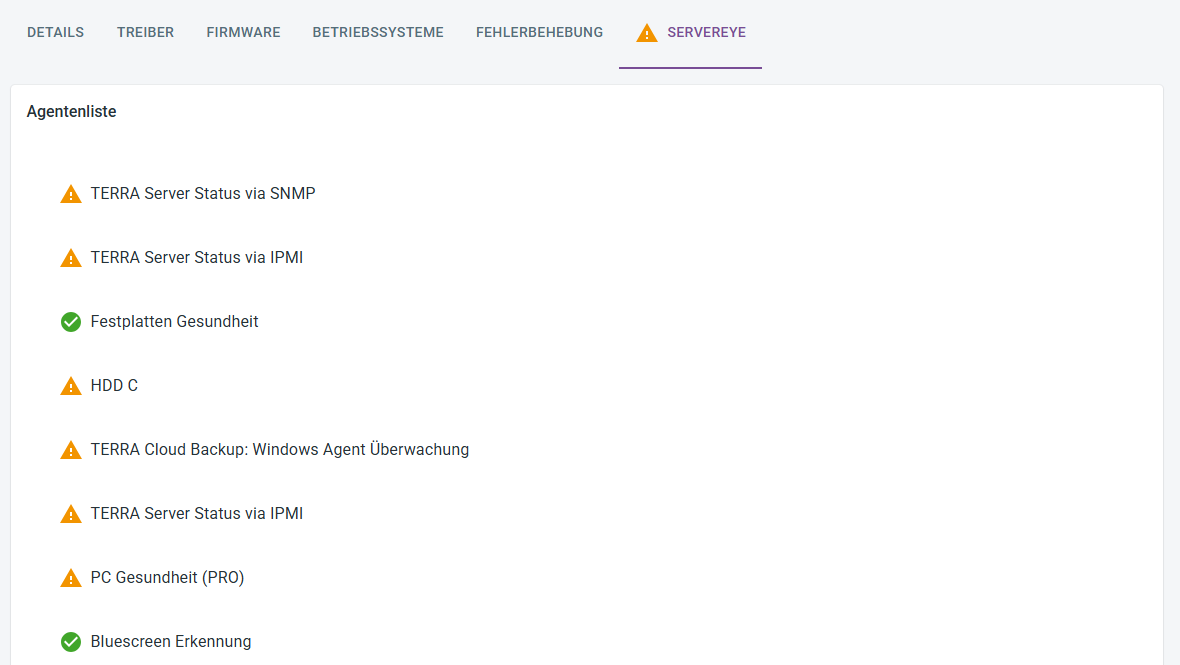Select 'TERRA Server Status via SNMP' entry
Image resolution: width=1180 pixels, height=665 pixels.
pos(203,193)
